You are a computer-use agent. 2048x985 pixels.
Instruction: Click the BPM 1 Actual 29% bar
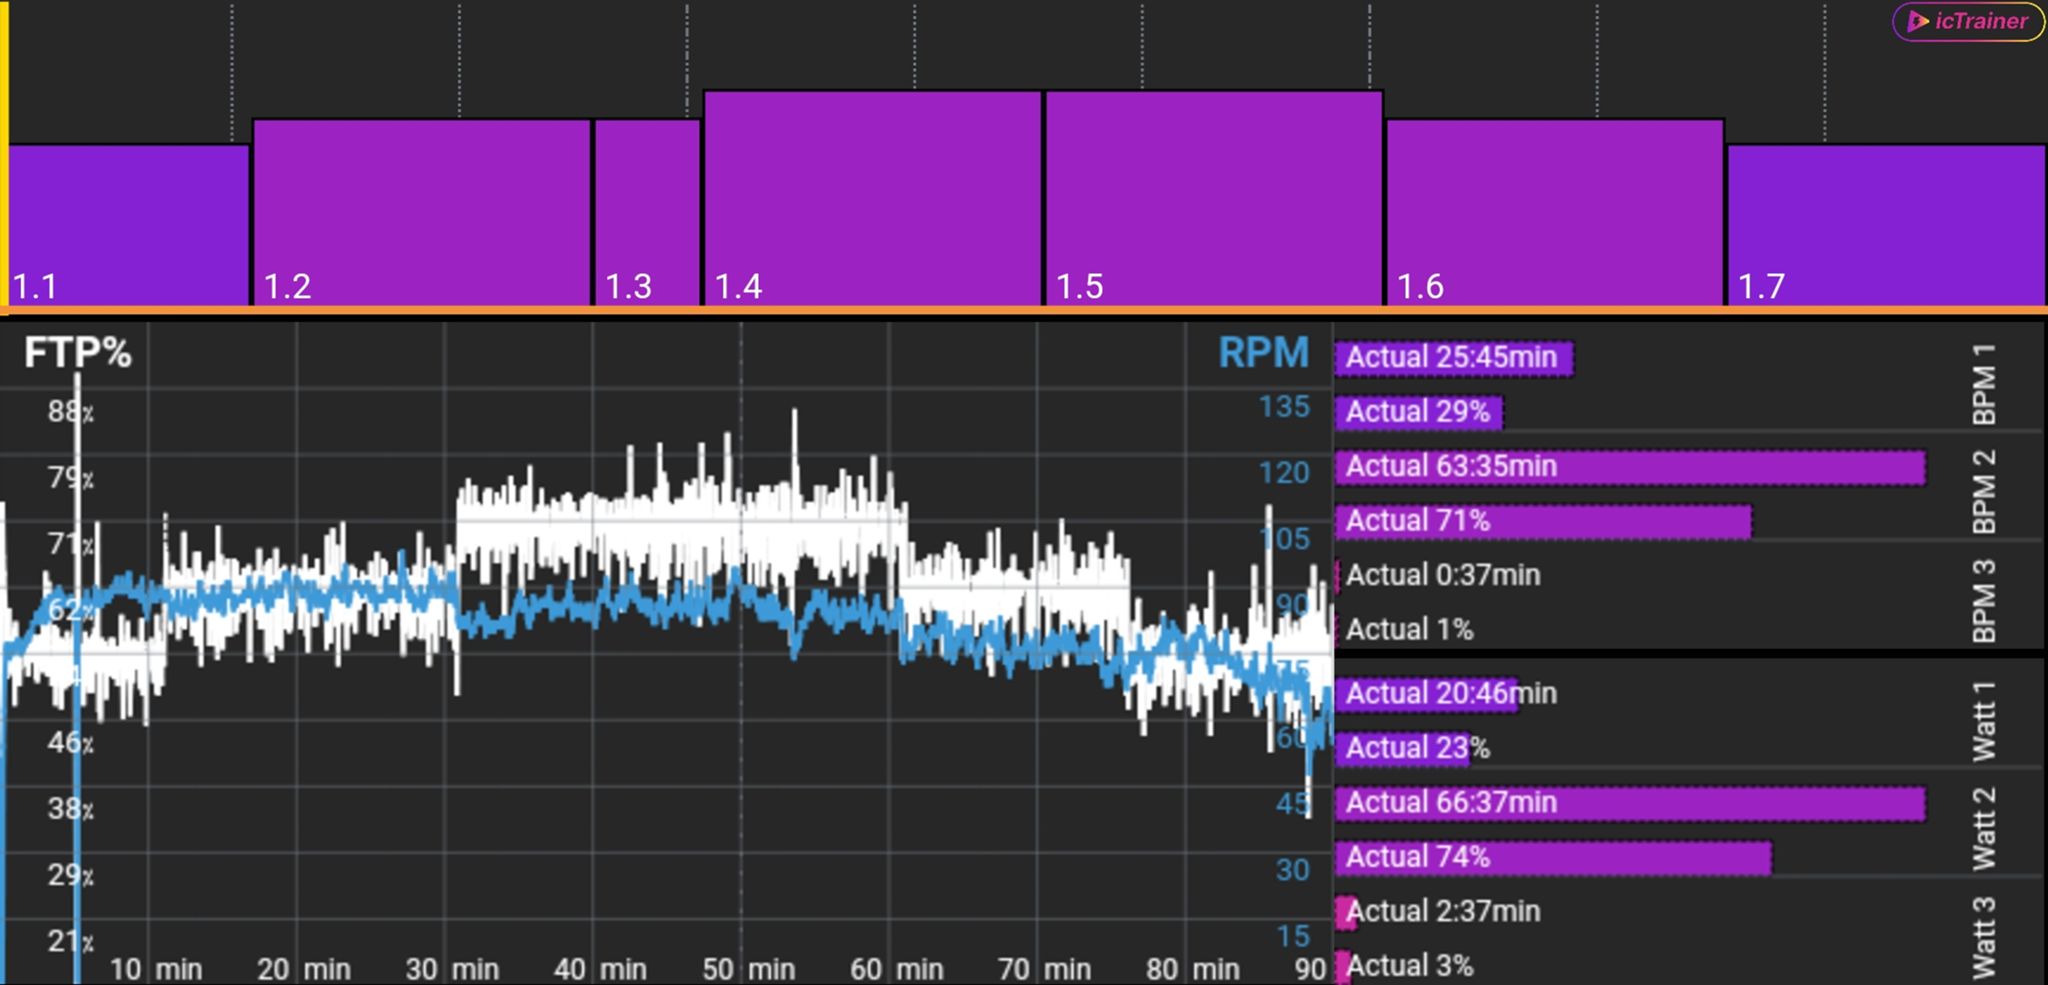point(1418,412)
